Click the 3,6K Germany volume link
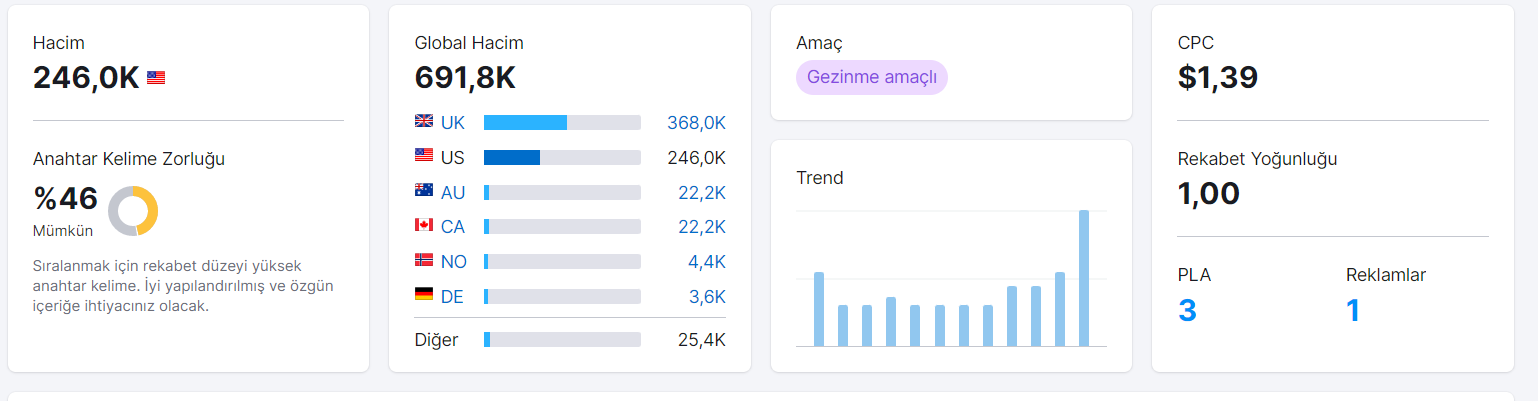This screenshot has height=401, width=1538. (707, 297)
